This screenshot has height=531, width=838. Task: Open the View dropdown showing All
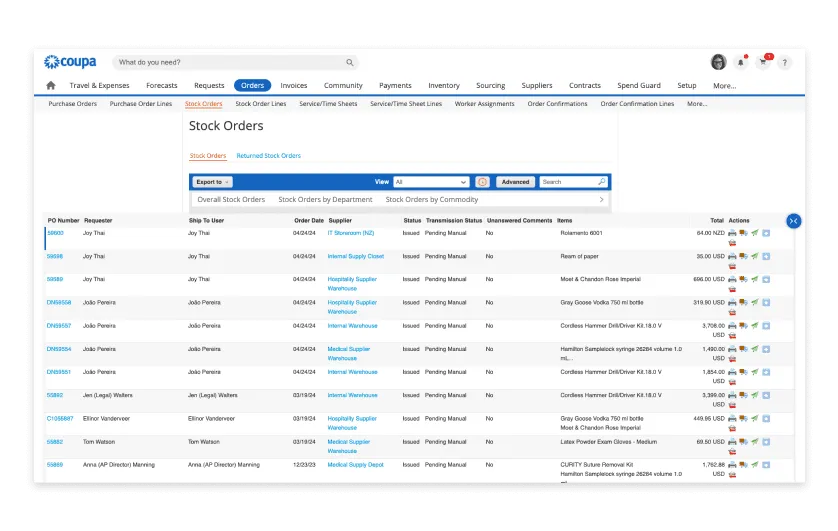431,182
